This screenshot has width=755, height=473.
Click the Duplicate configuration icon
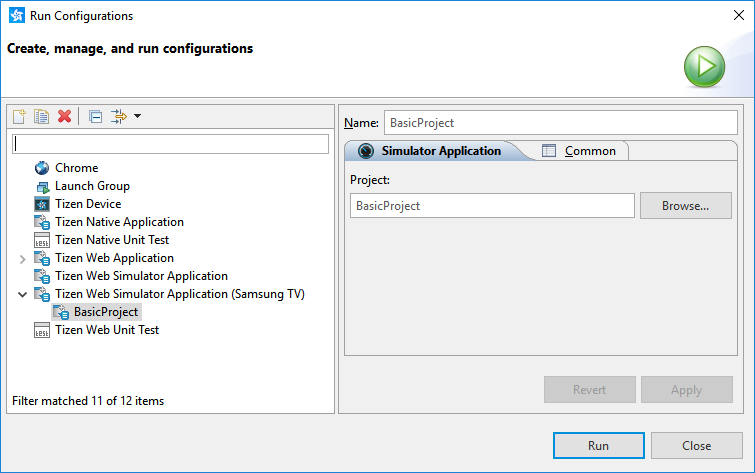(41, 116)
